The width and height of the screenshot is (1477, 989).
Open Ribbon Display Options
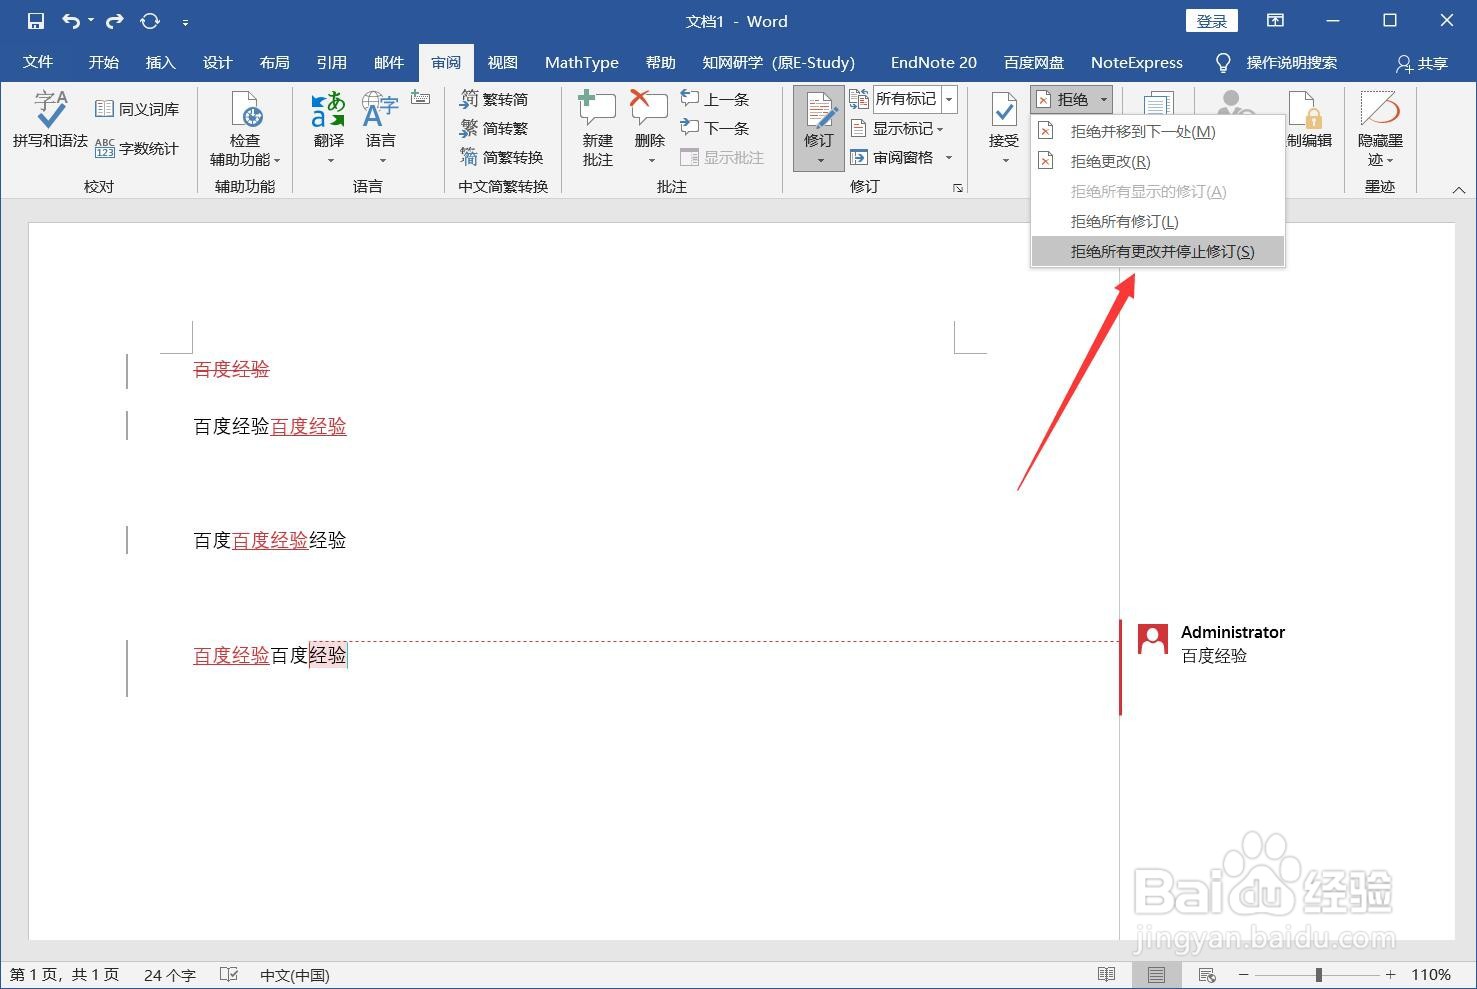click(1275, 21)
